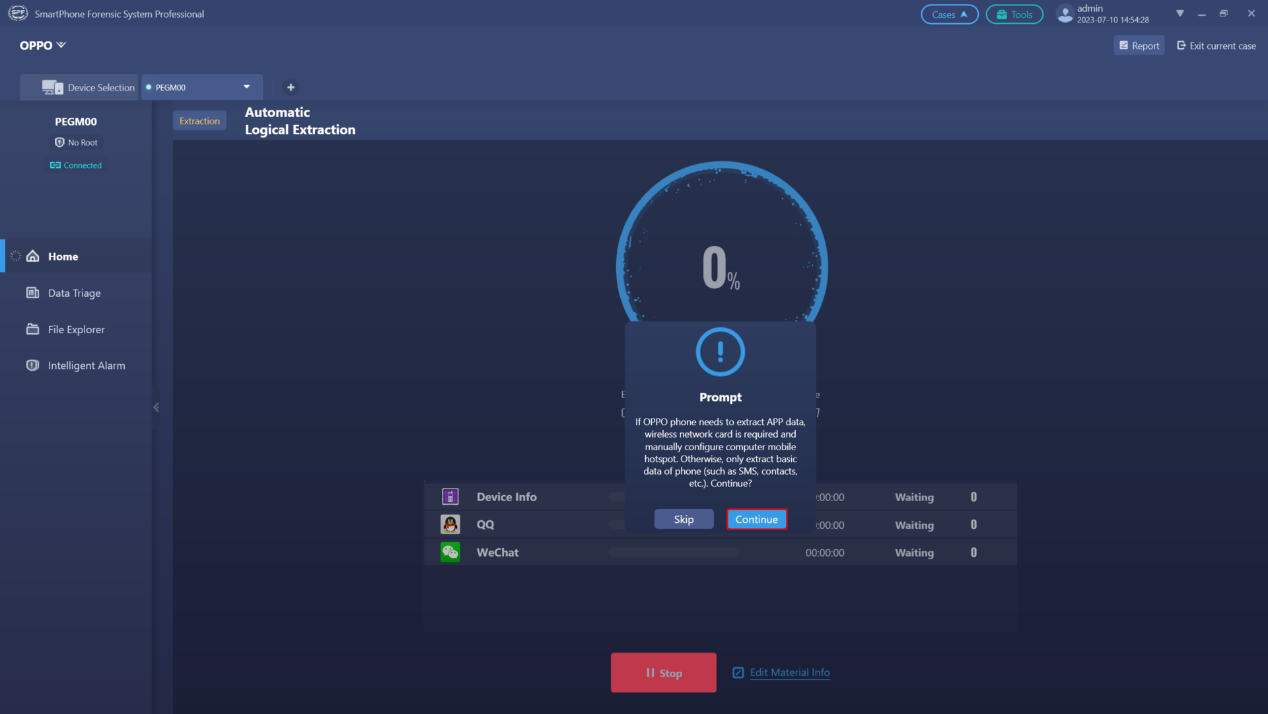Open Edit Material Info link

tap(790, 673)
